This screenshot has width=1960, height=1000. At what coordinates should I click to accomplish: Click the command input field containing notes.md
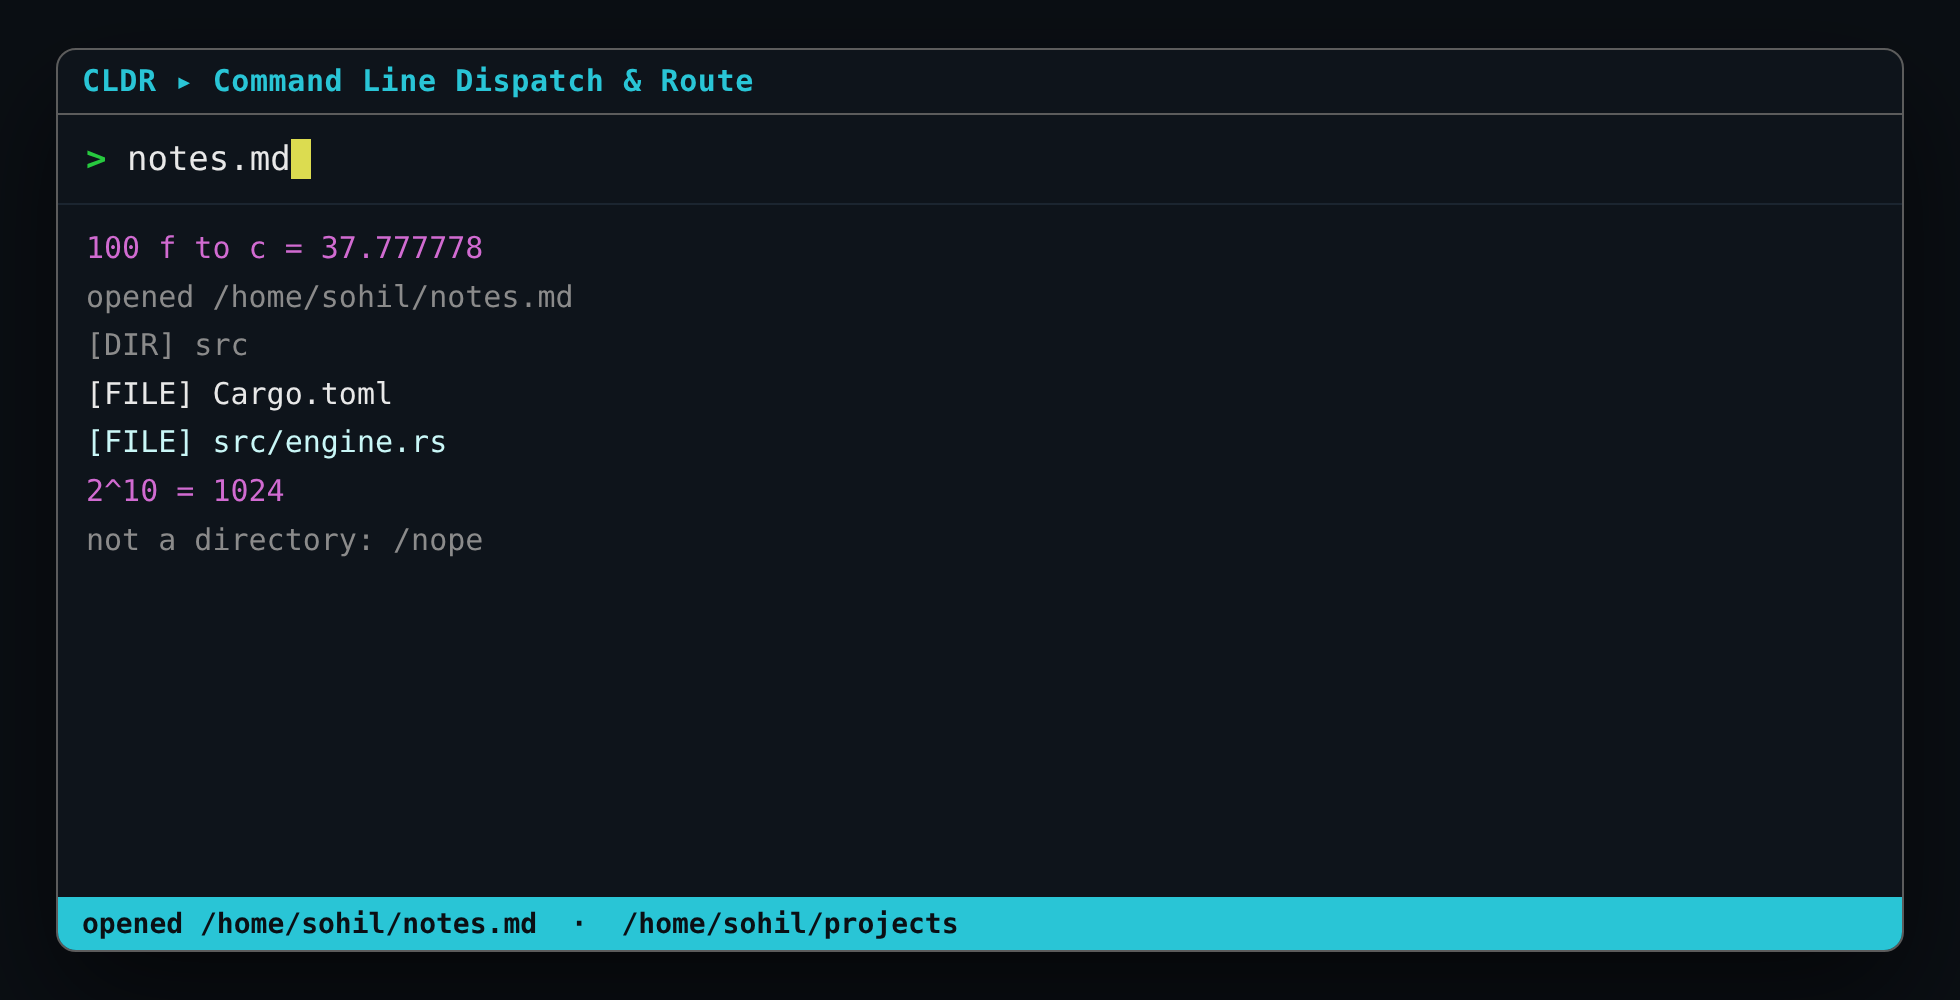click(980, 159)
